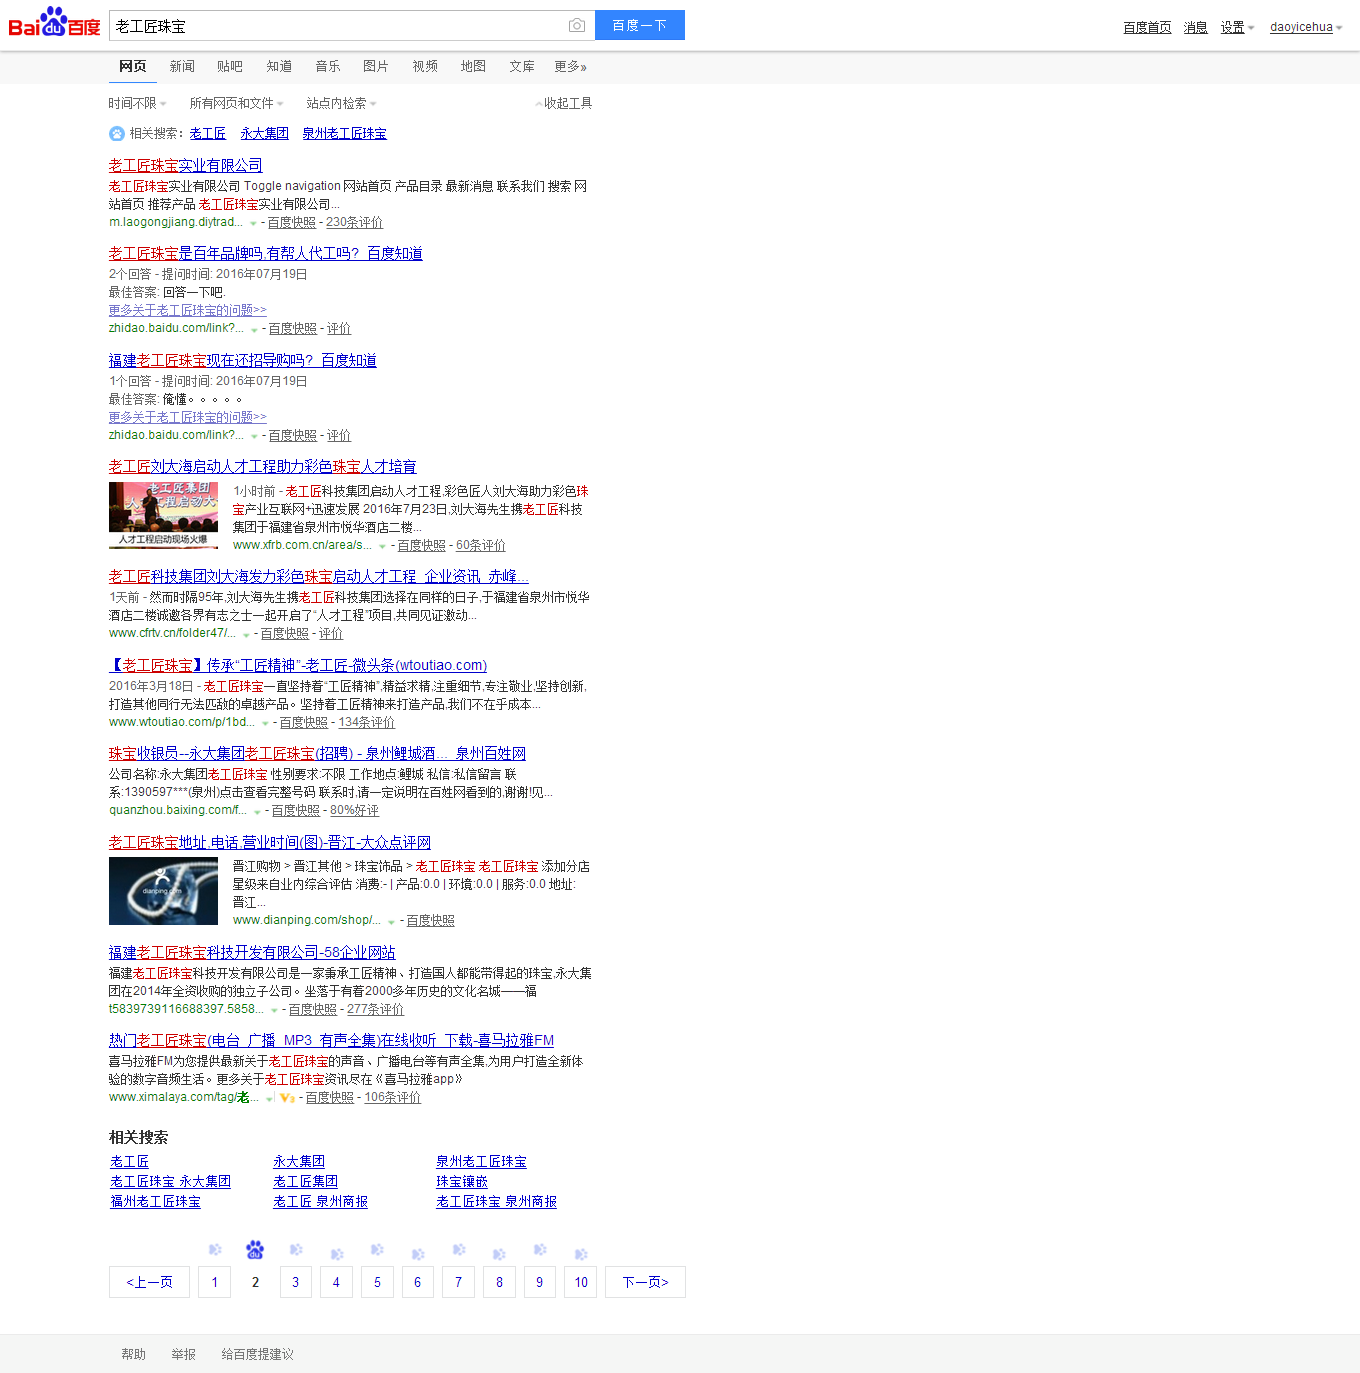Image resolution: width=1360 pixels, height=1373 pixels.
Task: Switch to the 图片 images tab
Action: pos(376,66)
